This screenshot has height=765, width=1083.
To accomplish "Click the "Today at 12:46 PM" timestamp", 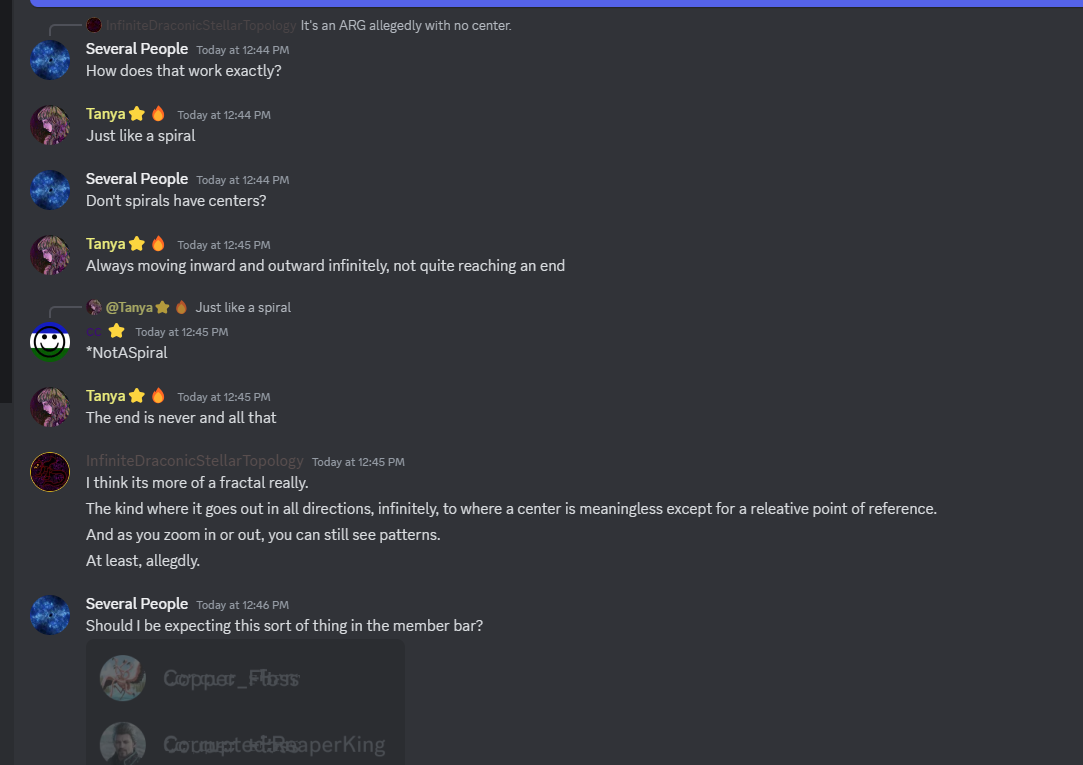I will (242, 605).
